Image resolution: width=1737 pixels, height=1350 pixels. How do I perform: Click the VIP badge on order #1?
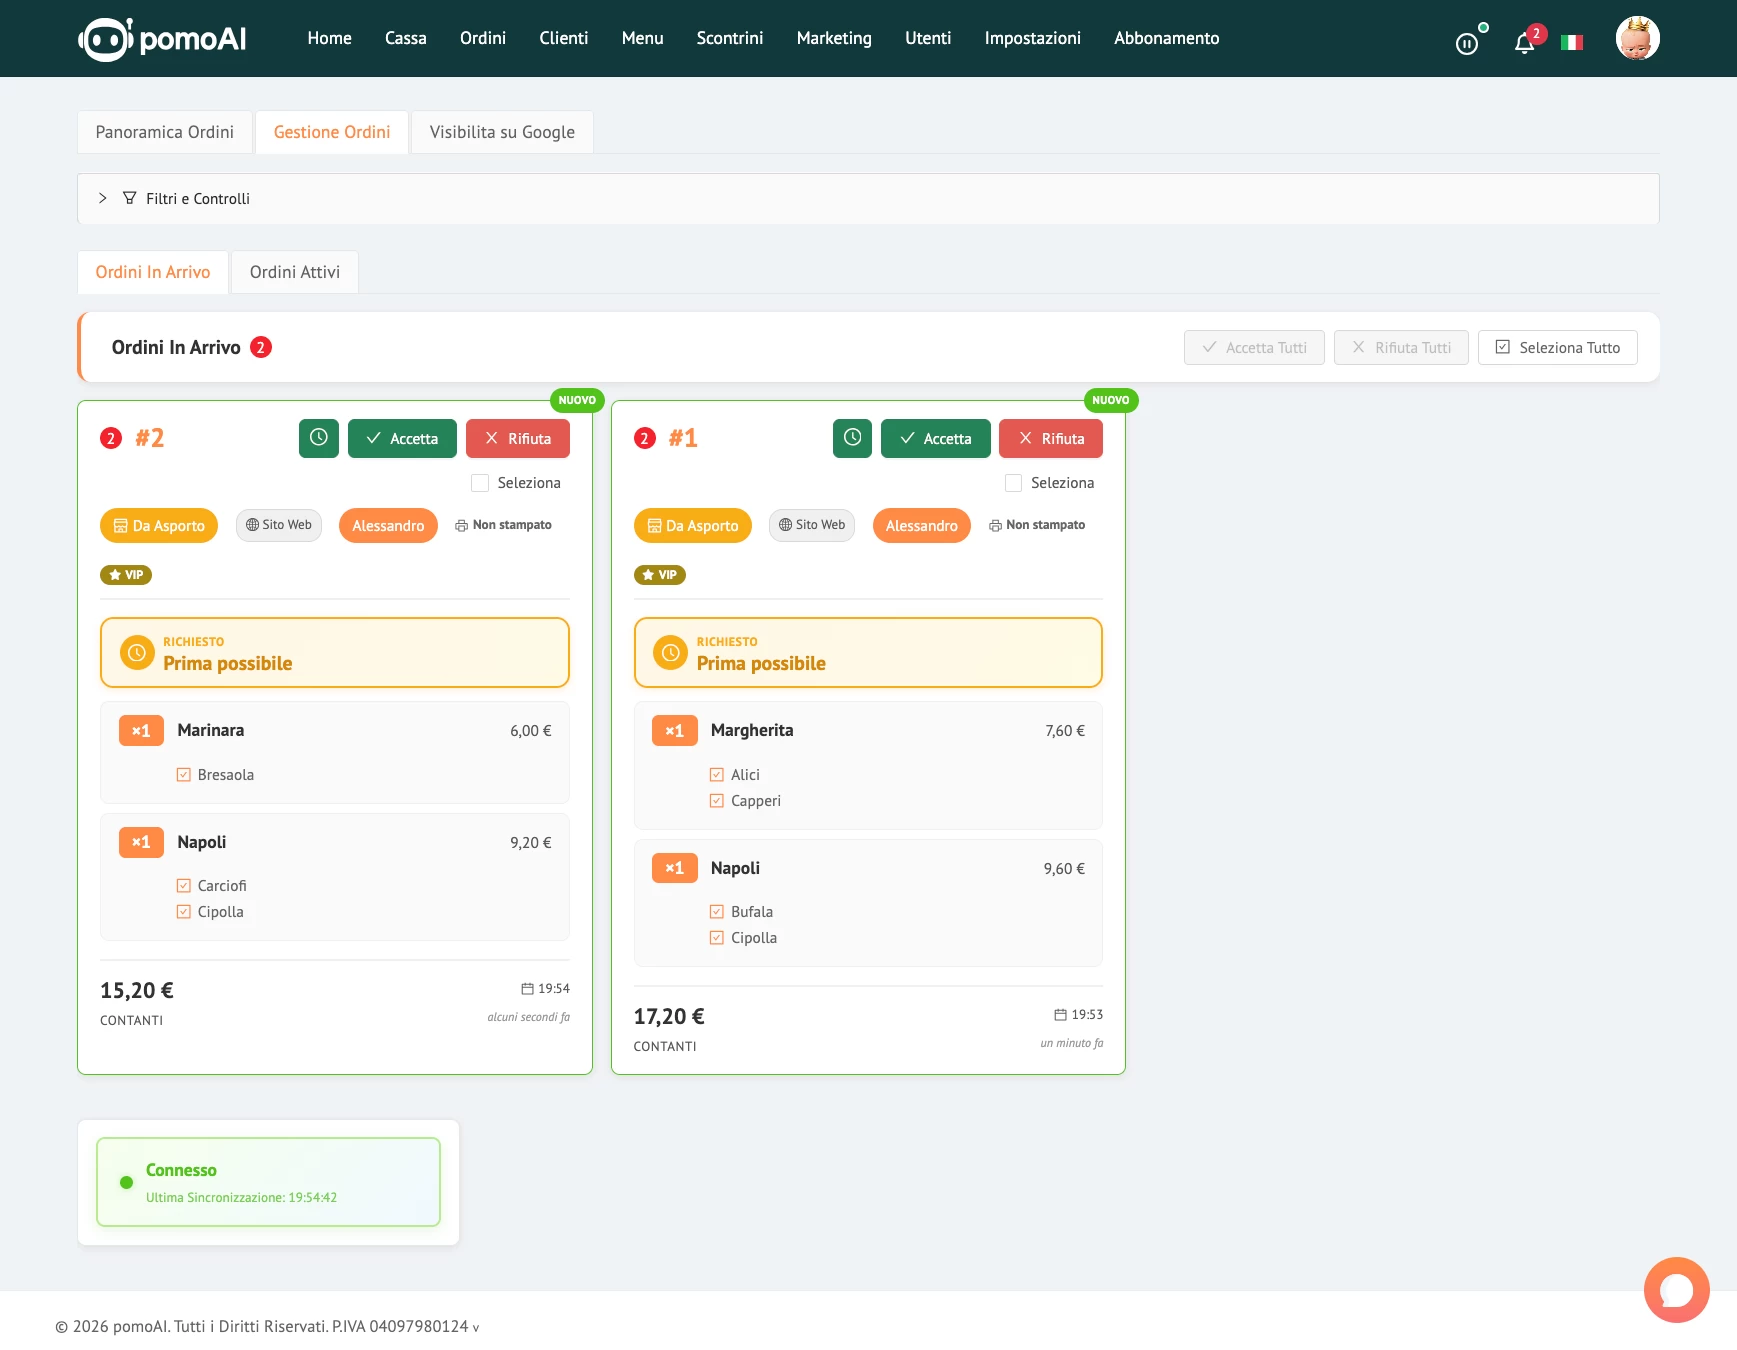[x=660, y=575]
